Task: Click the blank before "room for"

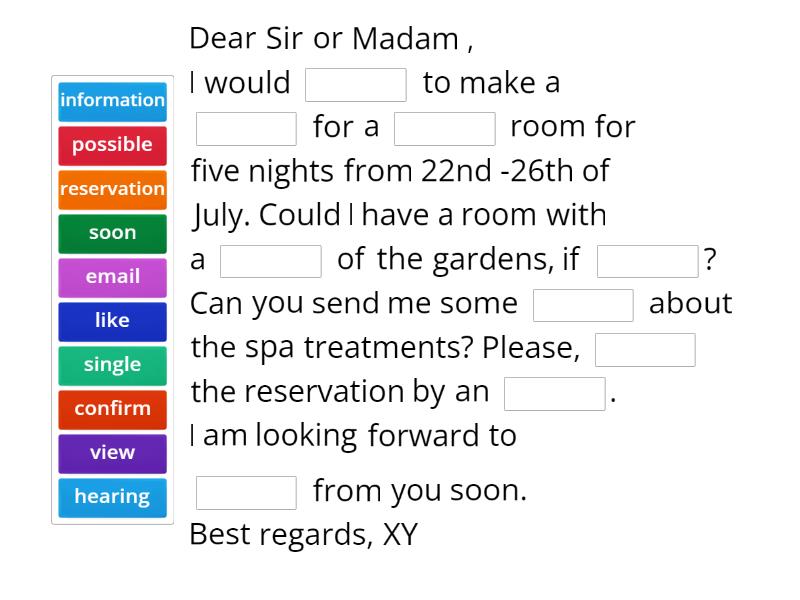Action: 446,127
